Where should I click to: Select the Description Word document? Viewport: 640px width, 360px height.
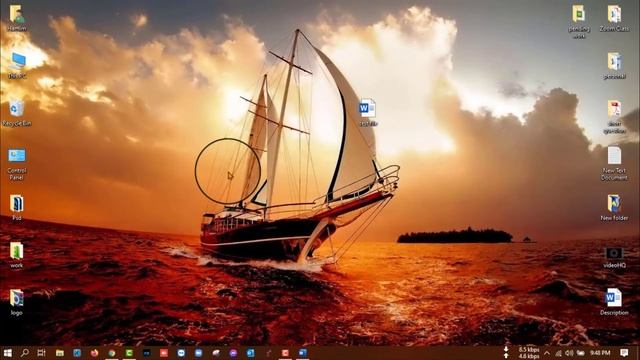click(614, 302)
